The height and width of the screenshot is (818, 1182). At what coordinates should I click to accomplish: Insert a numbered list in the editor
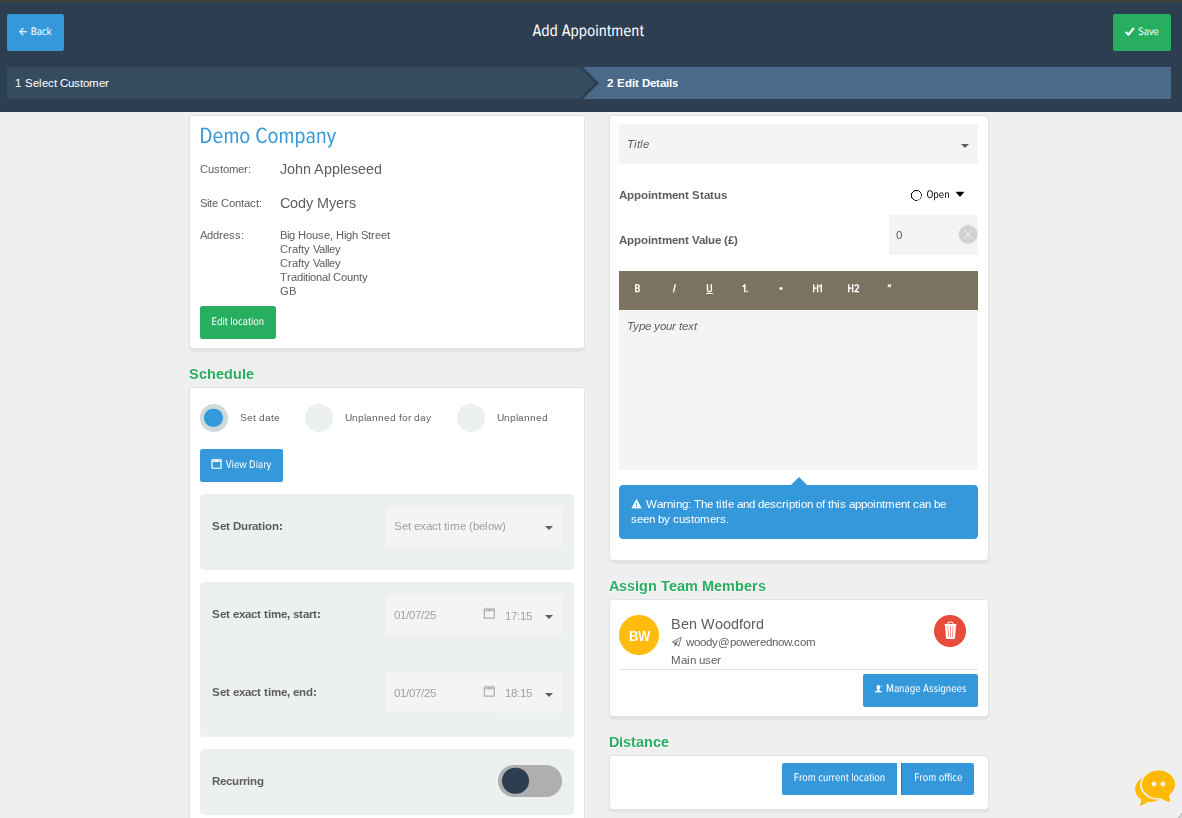(x=745, y=289)
